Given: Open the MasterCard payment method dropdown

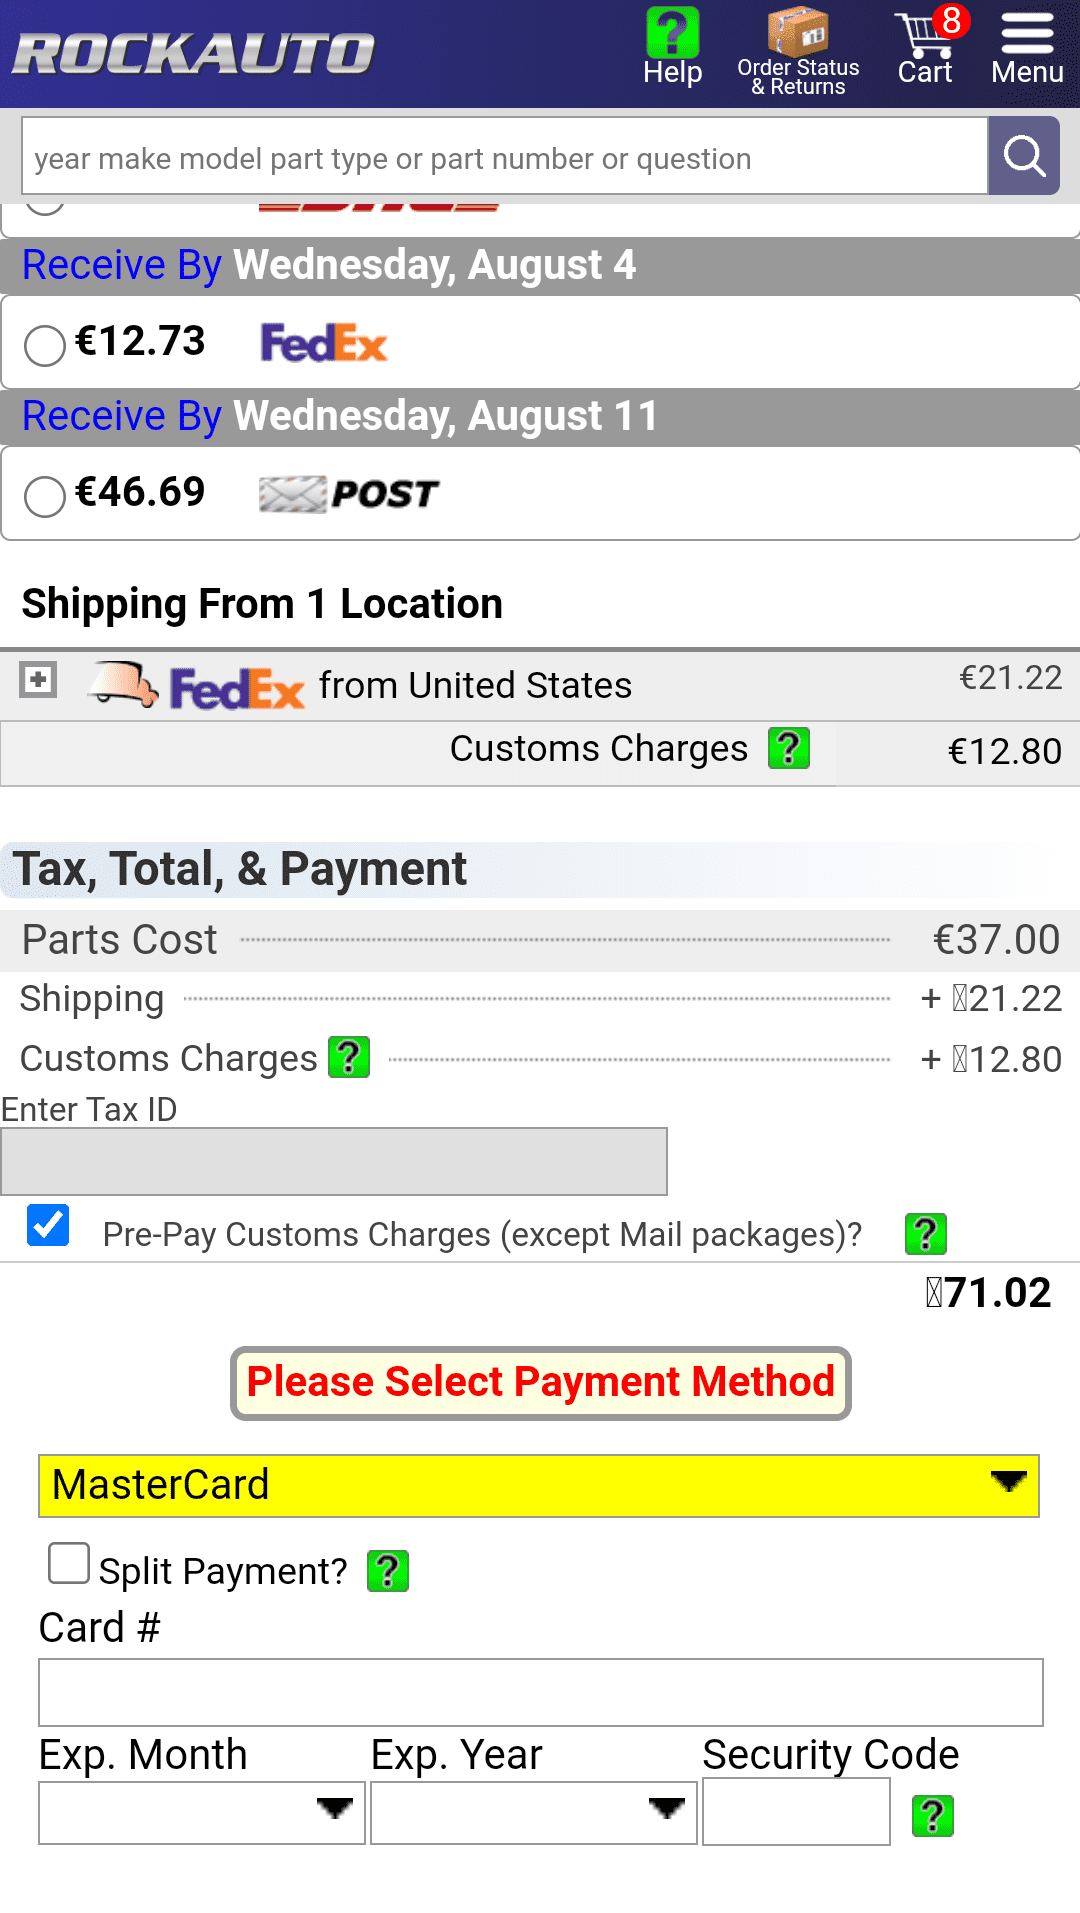Looking at the screenshot, I should pos(538,1485).
